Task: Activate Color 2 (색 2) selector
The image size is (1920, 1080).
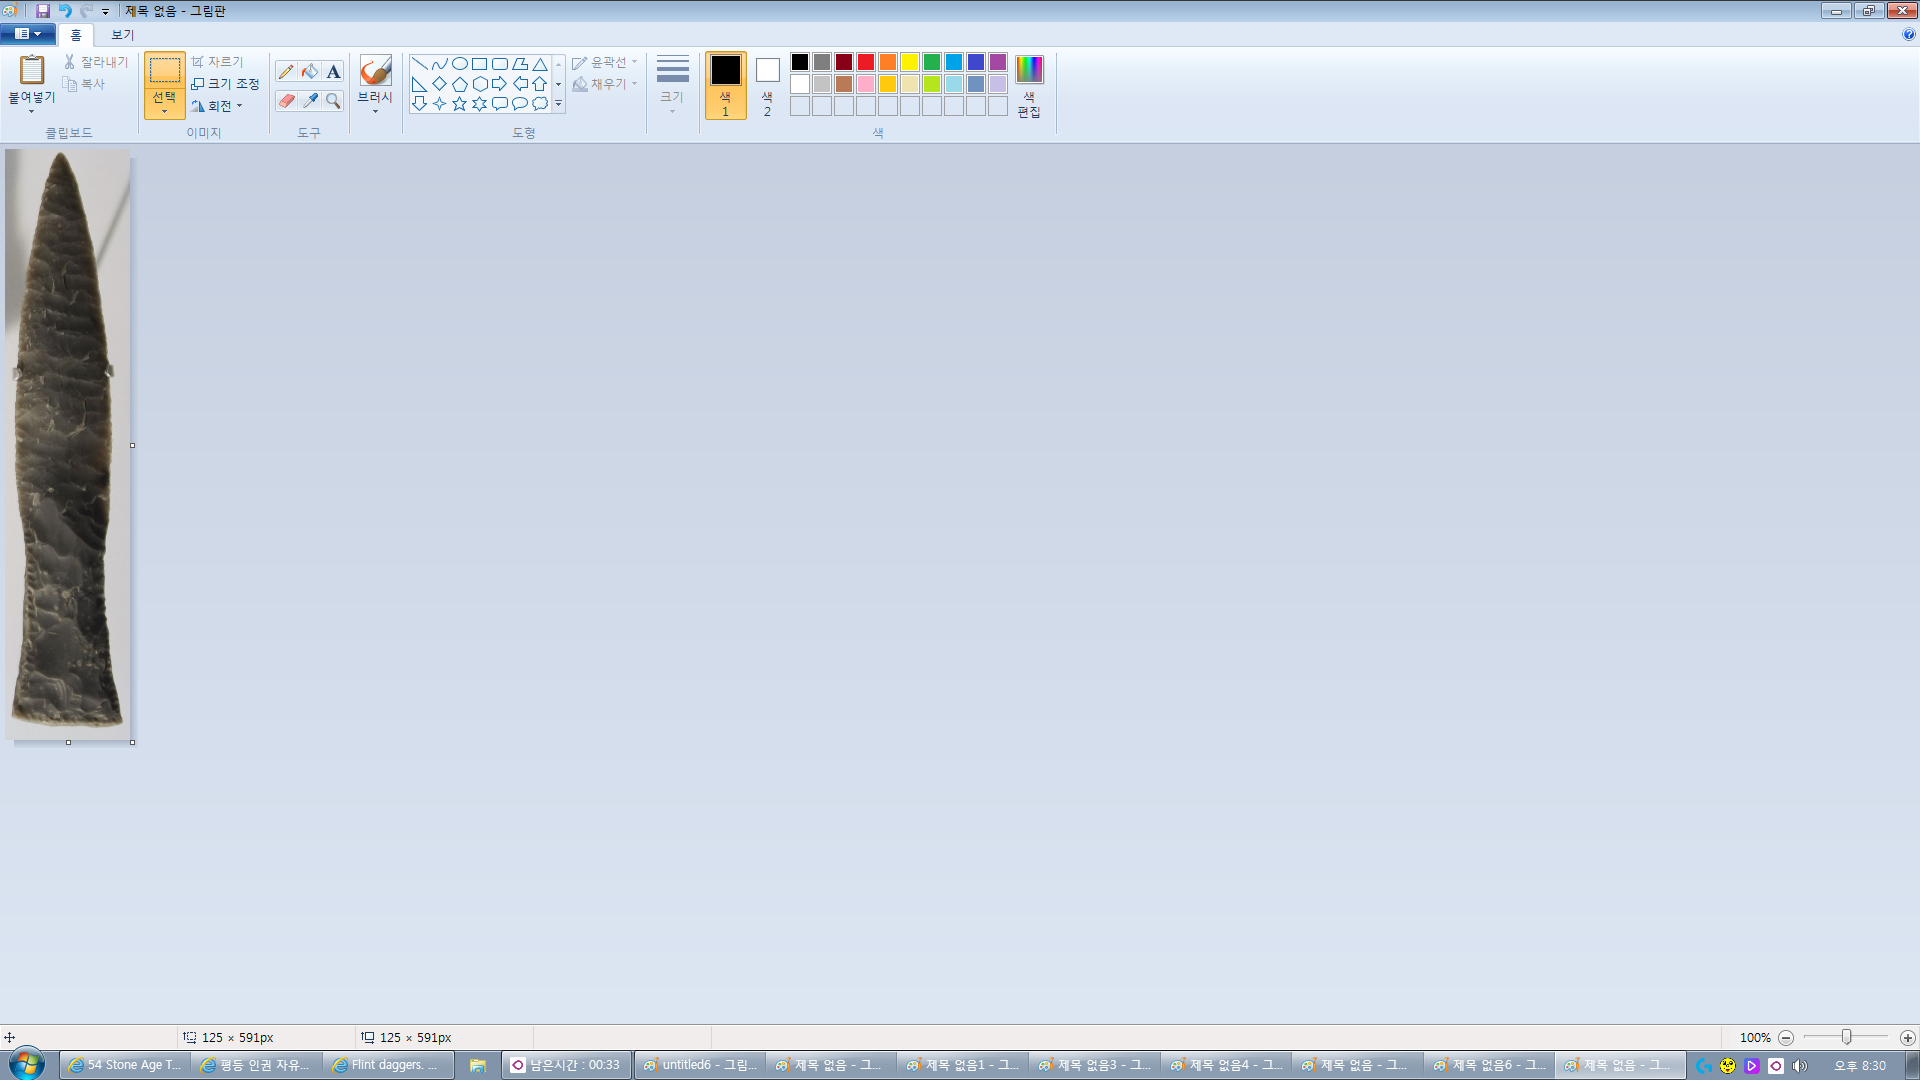Action: 767,85
